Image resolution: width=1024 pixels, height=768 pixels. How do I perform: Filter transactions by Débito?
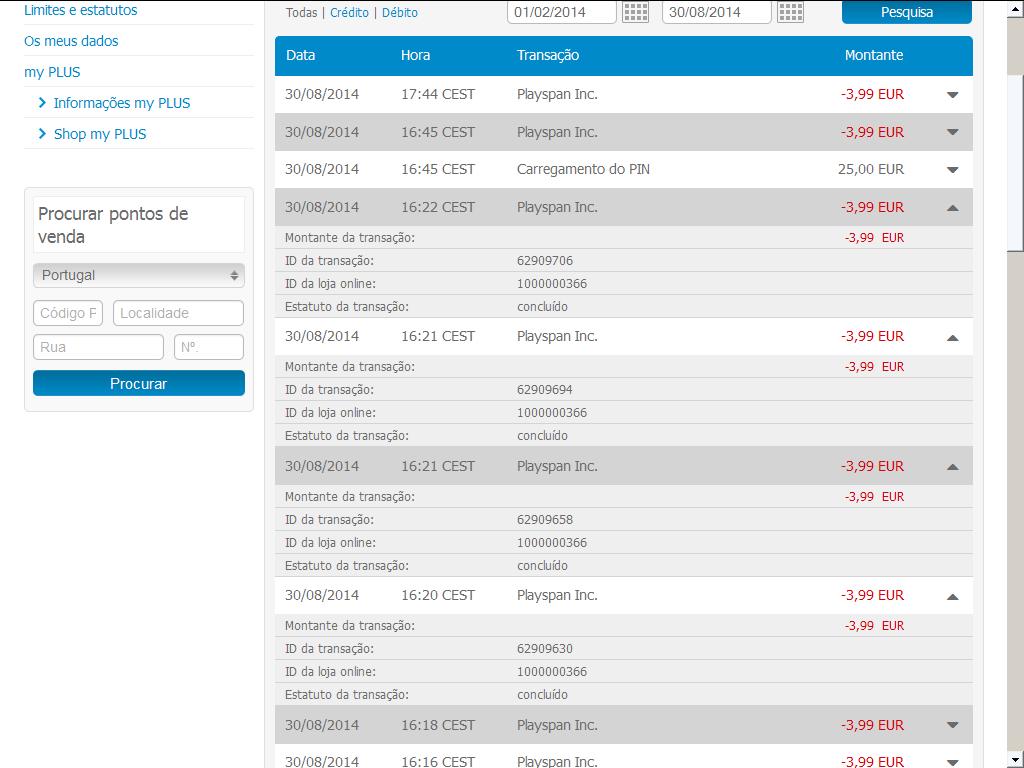pos(400,13)
